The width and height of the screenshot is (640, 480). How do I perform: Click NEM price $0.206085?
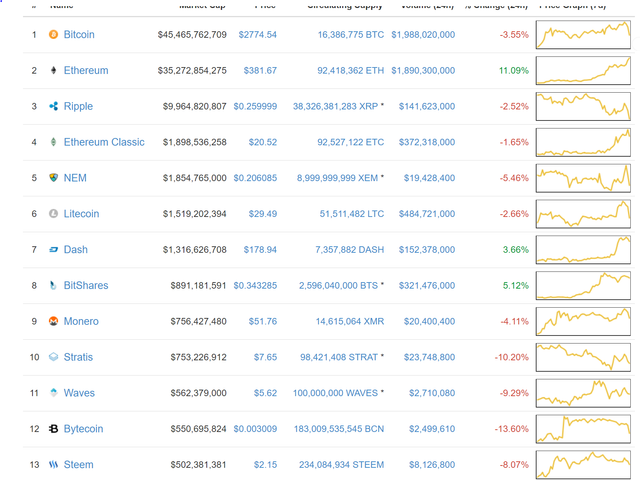[x=255, y=178]
